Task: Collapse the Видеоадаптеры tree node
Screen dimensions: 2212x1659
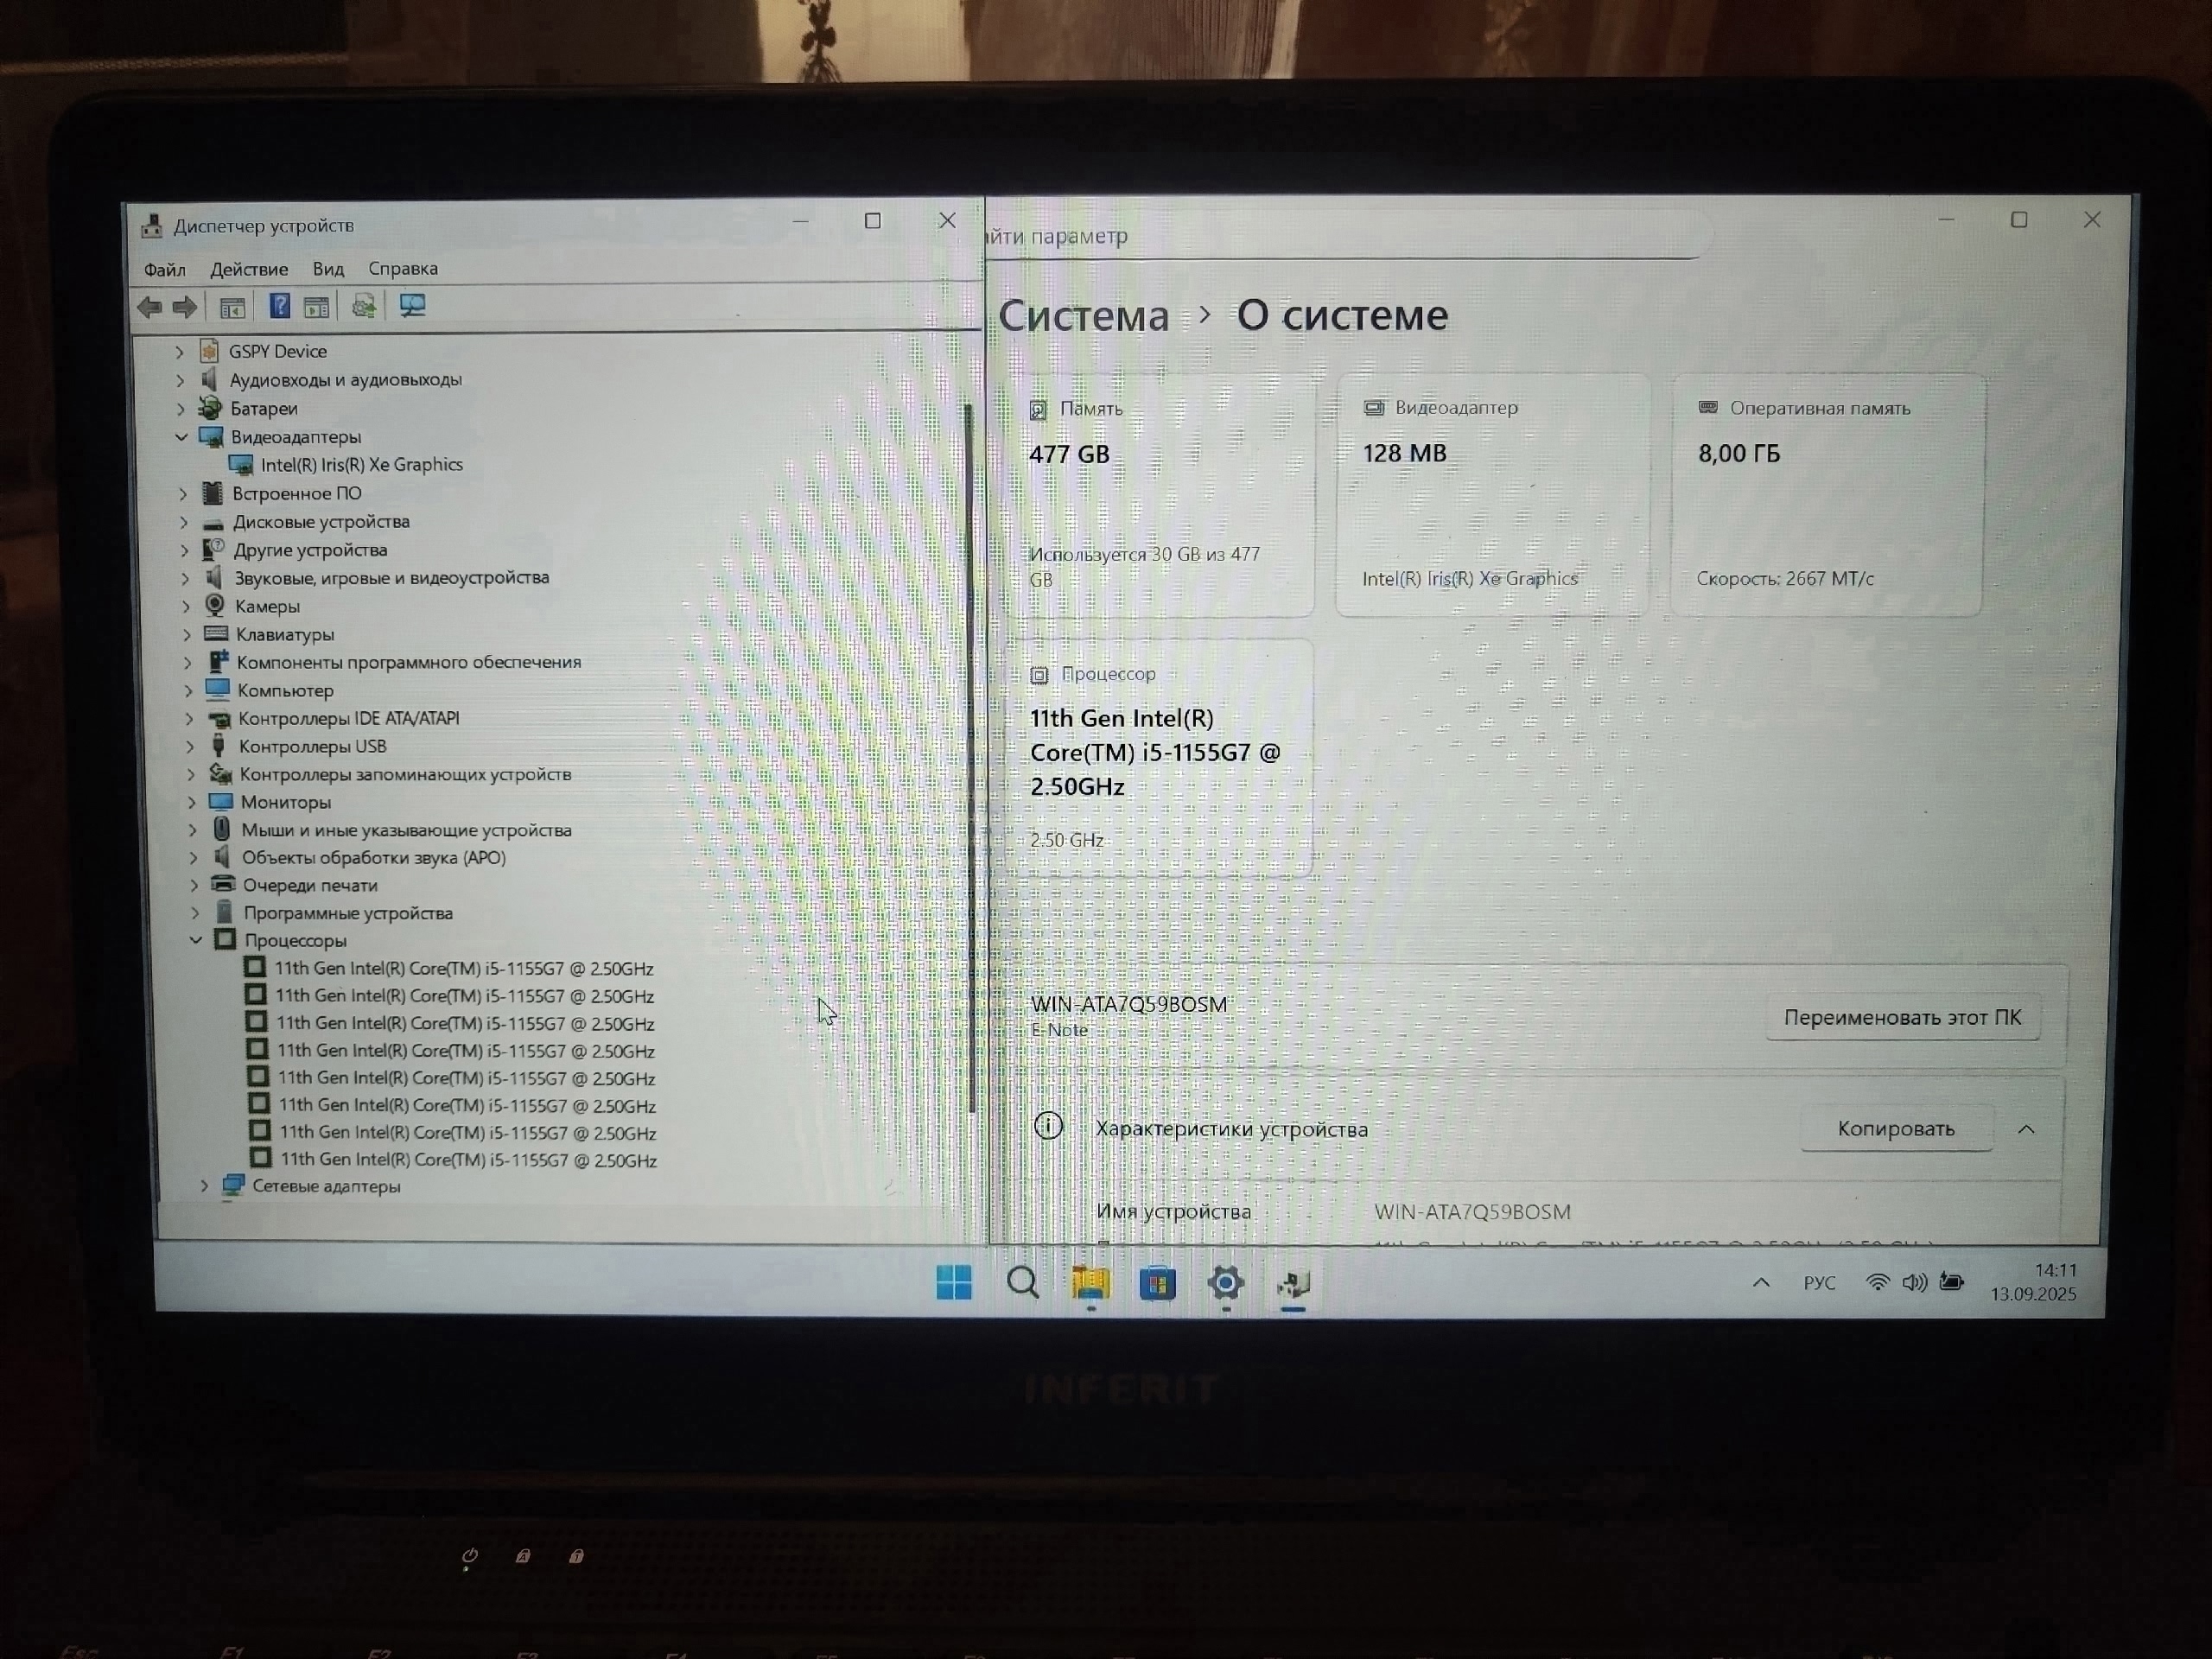Action: click(181, 437)
